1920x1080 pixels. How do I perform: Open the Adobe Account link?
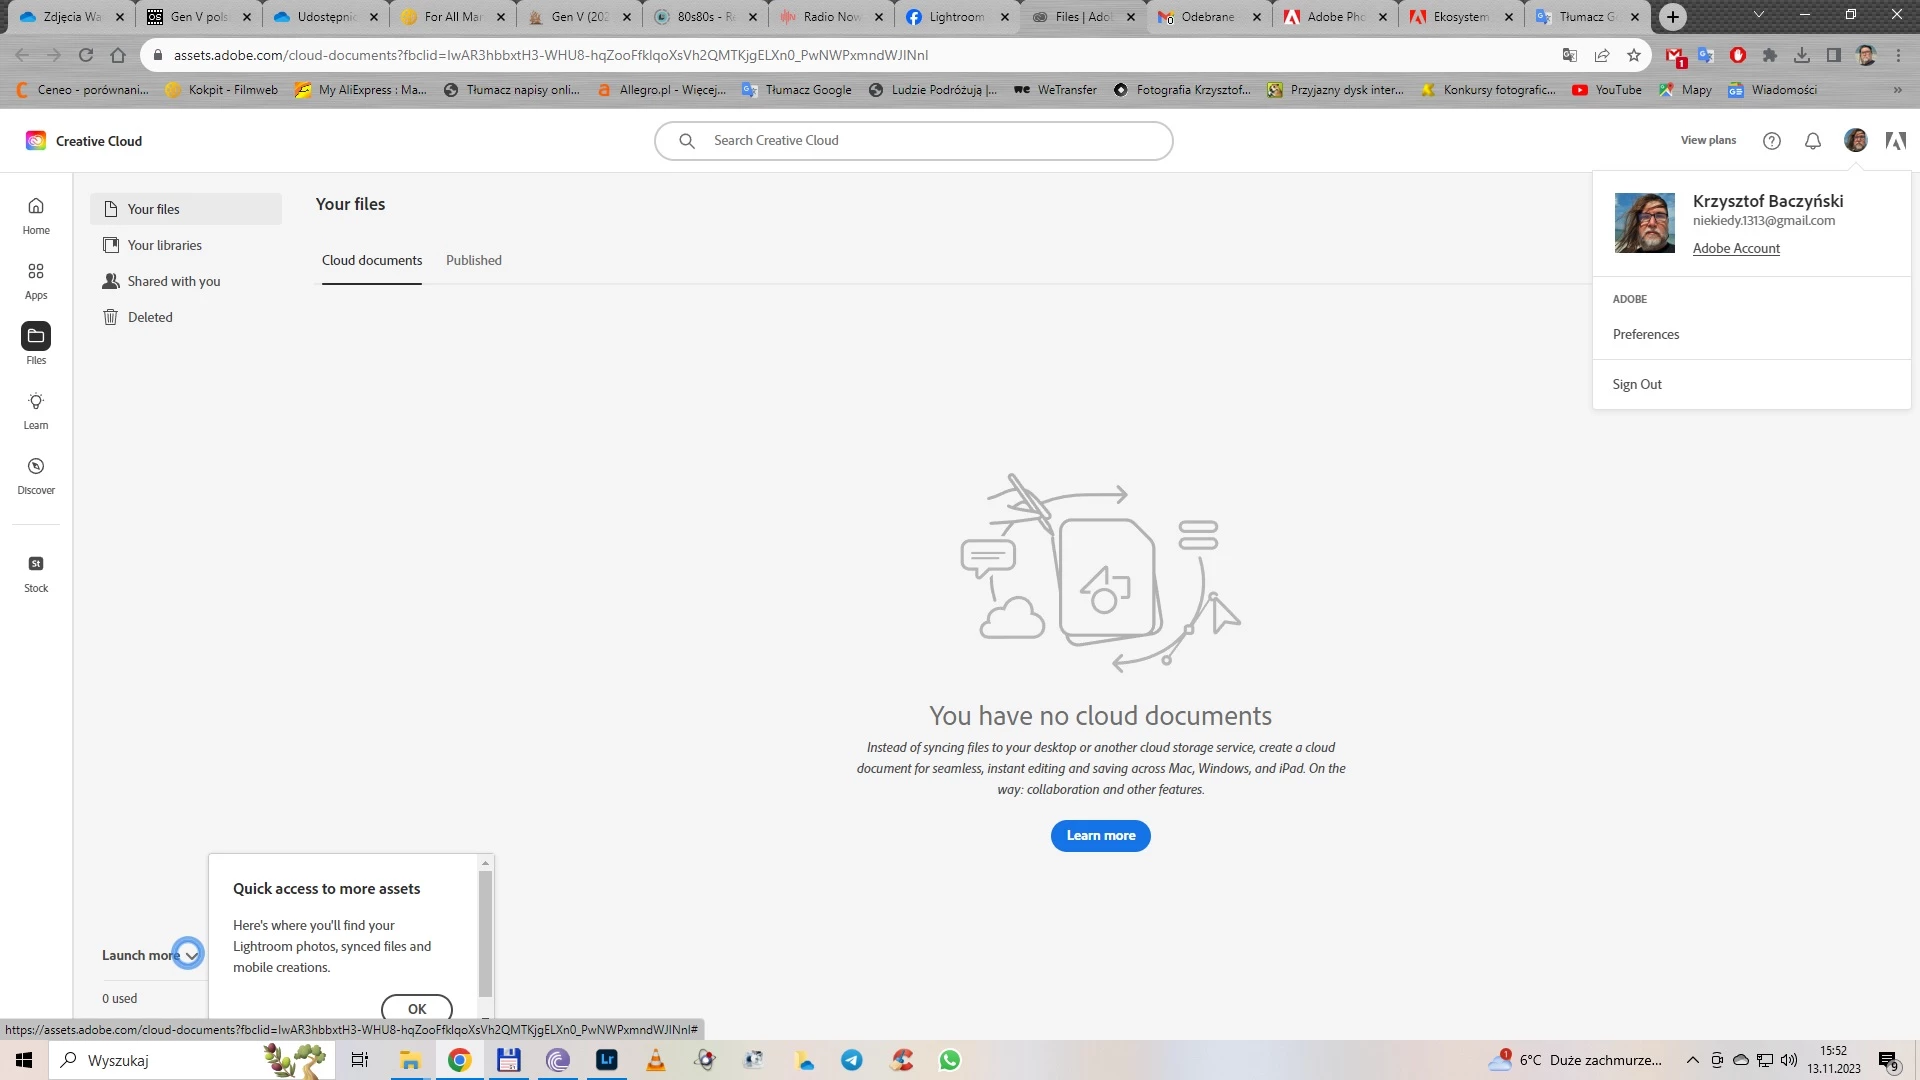(x=1736, y=248)
